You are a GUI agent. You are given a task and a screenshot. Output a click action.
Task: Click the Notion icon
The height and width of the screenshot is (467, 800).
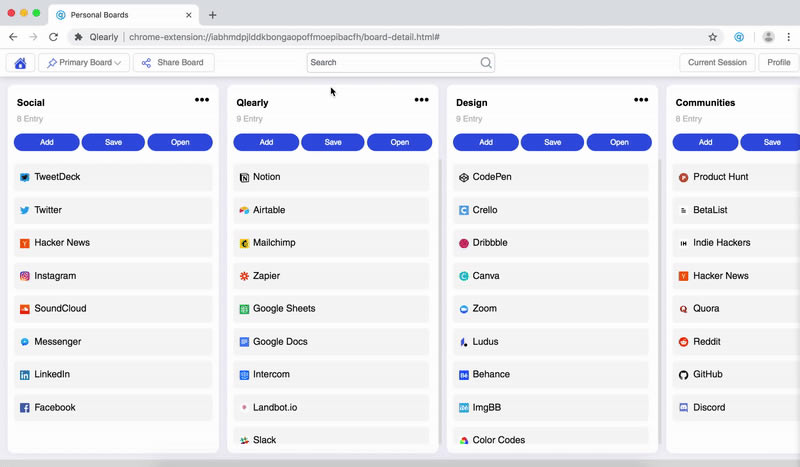click(x=244, y=177)
